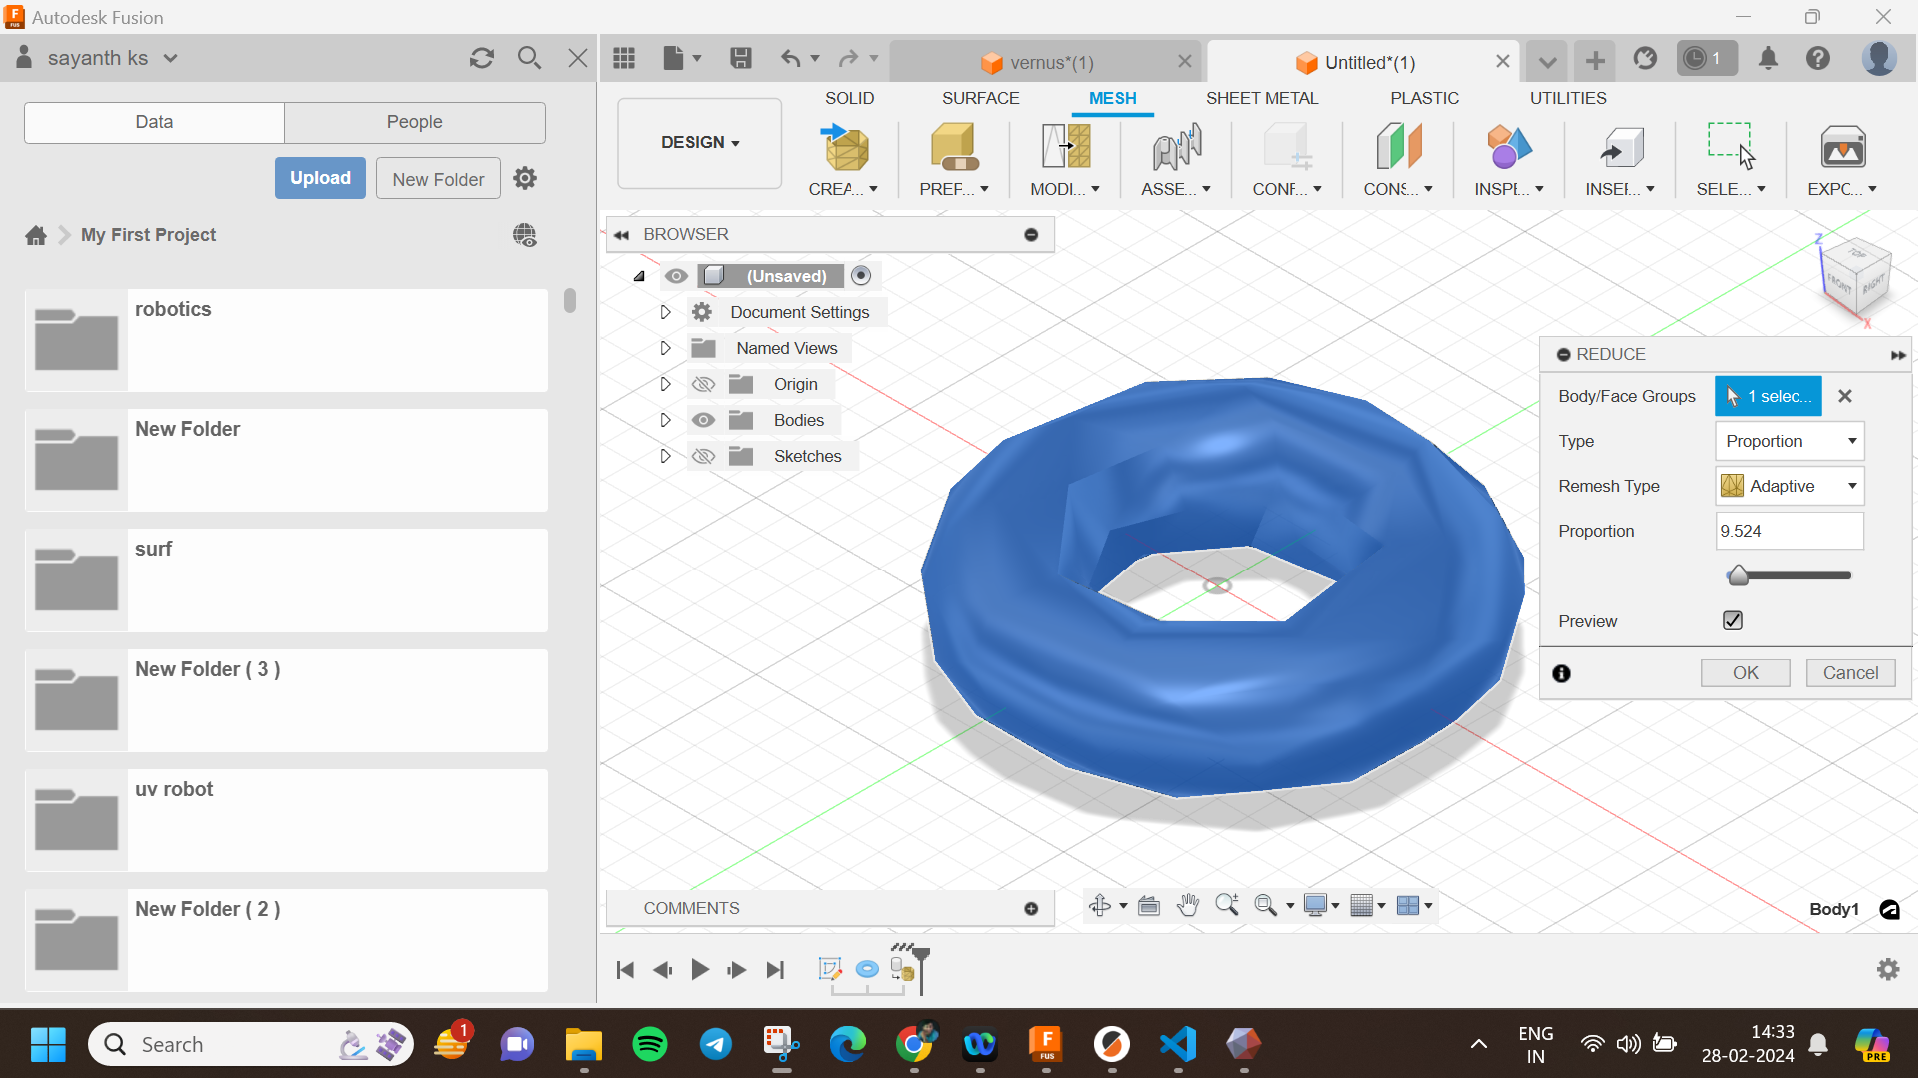Screen dimensions: 1918x1078
Task: Switch to the PLASTIC tab
Action: coord(1424,98)
